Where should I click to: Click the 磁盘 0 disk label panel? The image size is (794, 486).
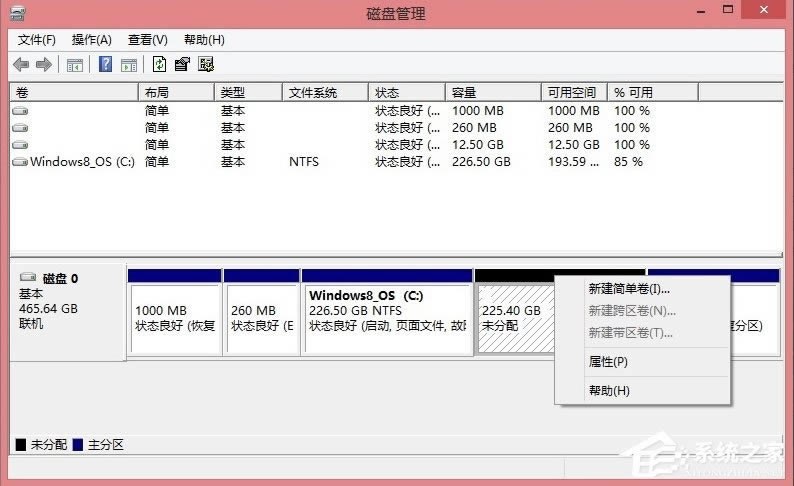click(67, 311)
